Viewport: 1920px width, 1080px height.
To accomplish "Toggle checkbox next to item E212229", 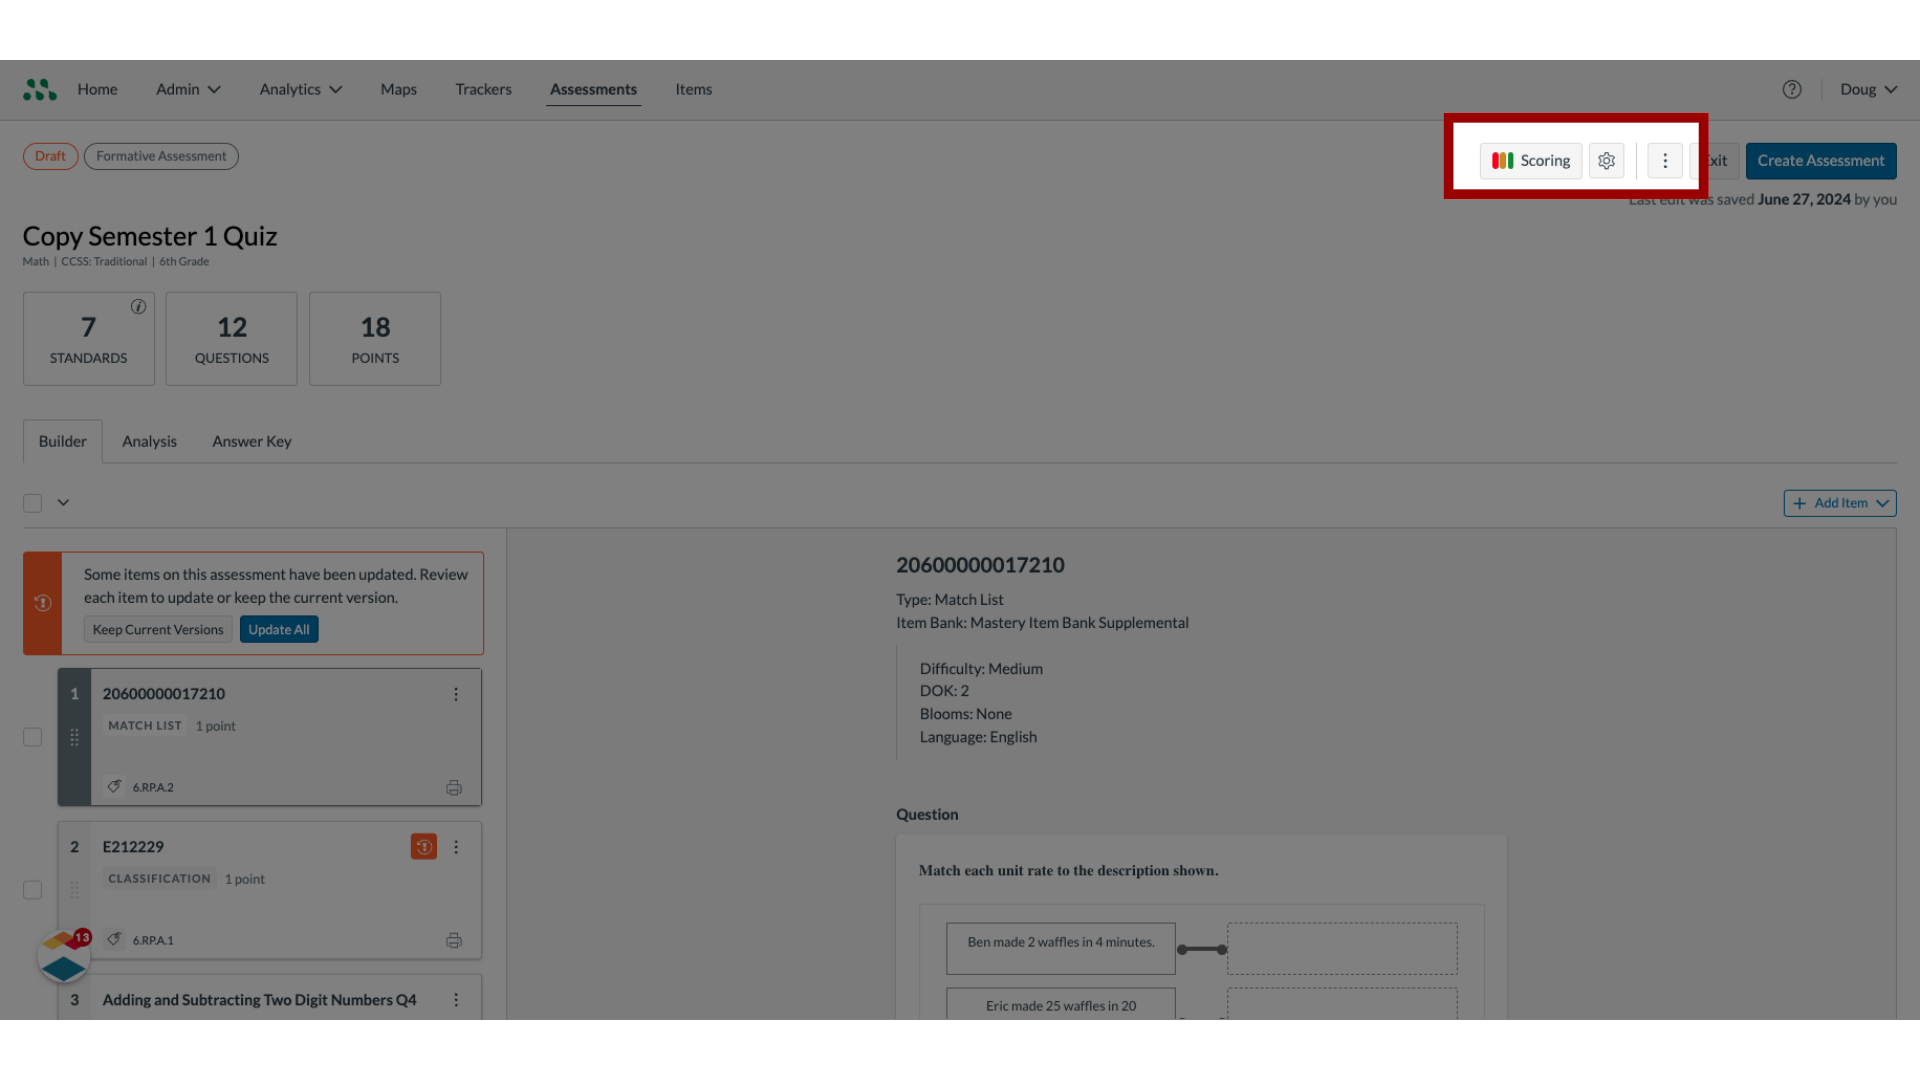I will coord(32,889).
